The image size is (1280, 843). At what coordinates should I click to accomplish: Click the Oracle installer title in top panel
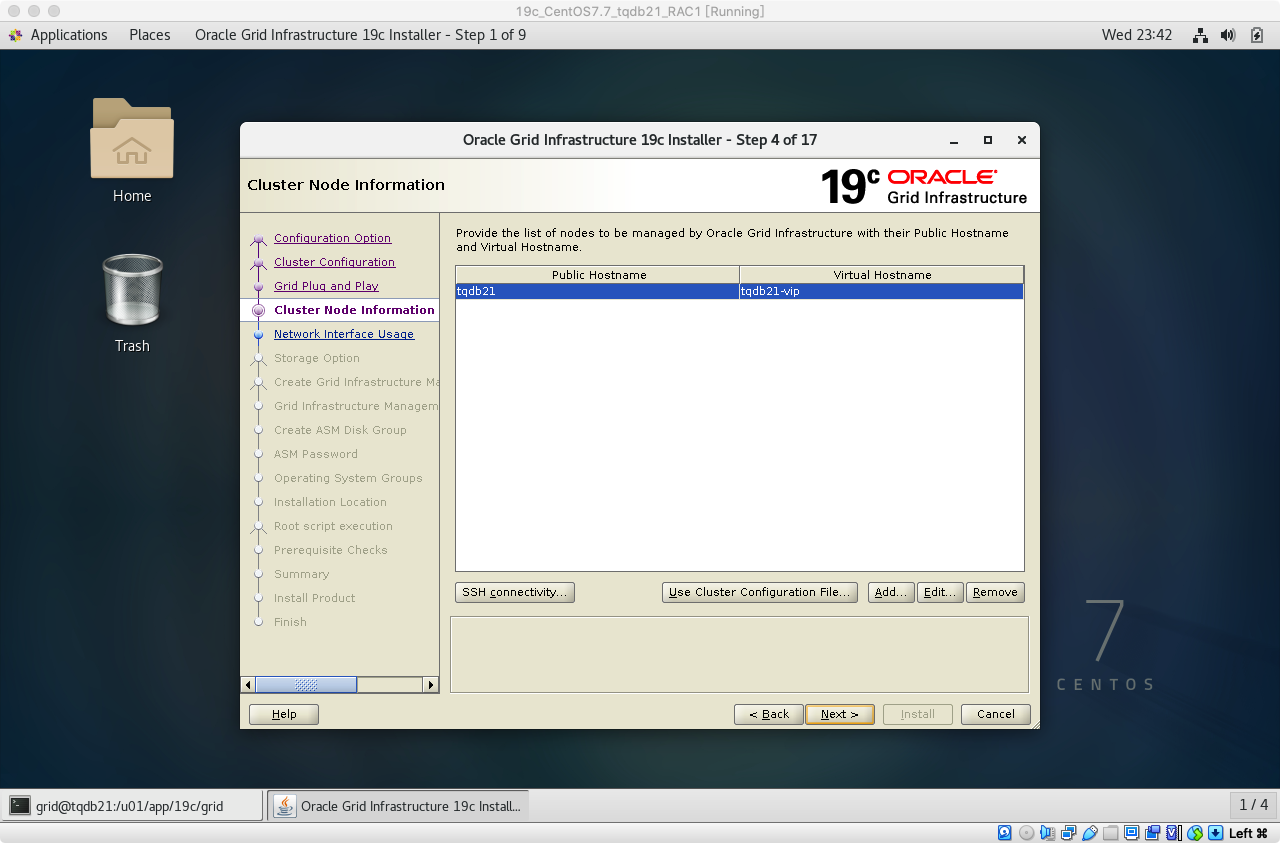[360, 35]
